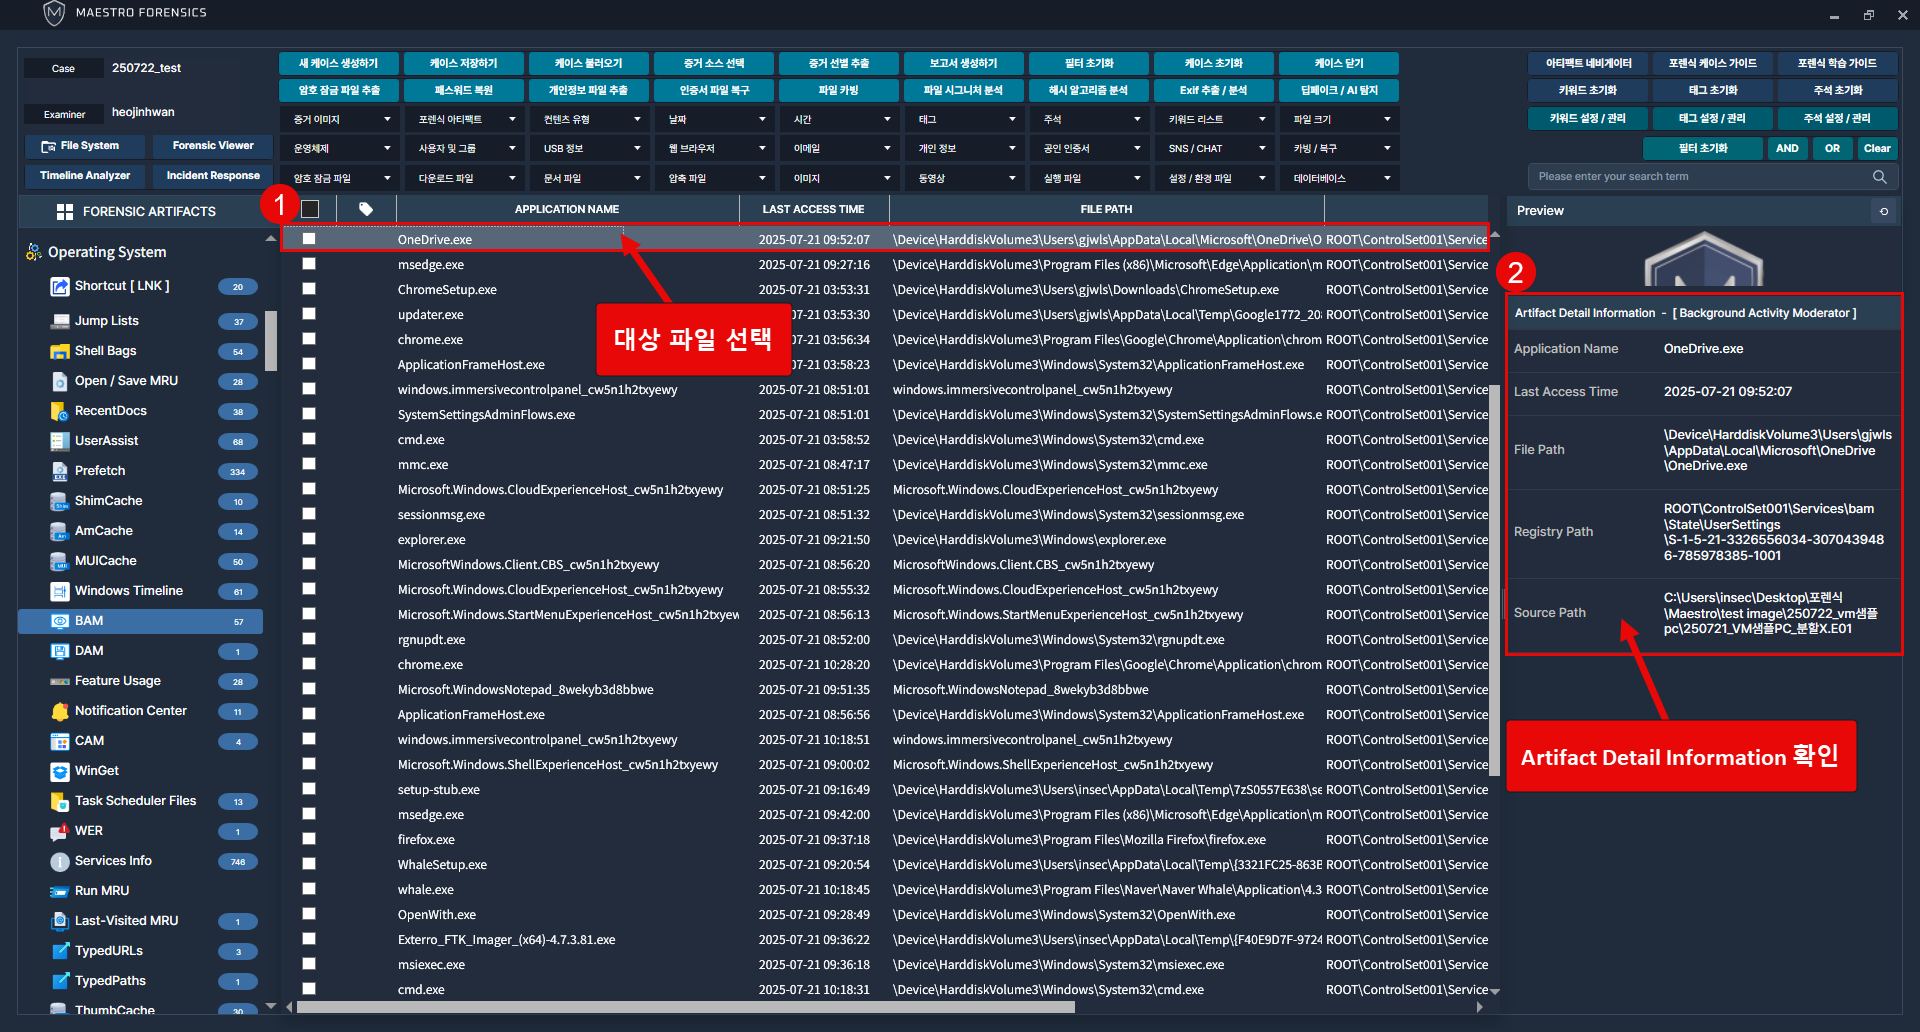Image resolution: width=1920 pixels, height=1032 pixels.
Task: Click the search magnifier icon
Action: coord(1879,177)
